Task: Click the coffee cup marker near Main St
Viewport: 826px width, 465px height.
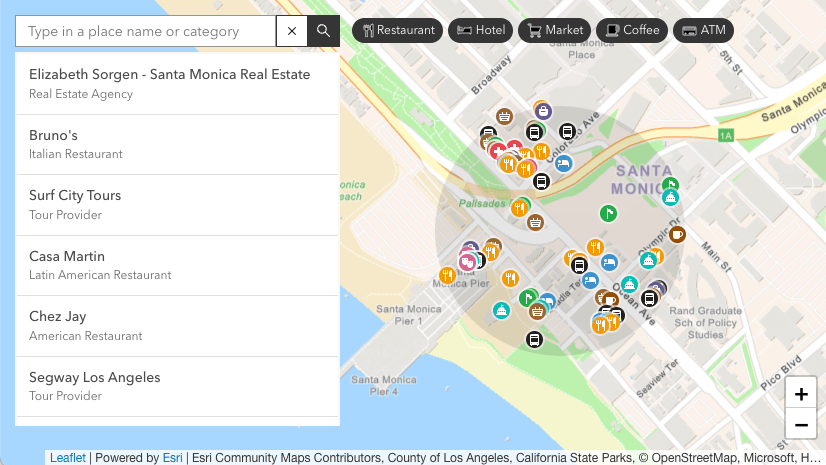Action: click(677, 234)
